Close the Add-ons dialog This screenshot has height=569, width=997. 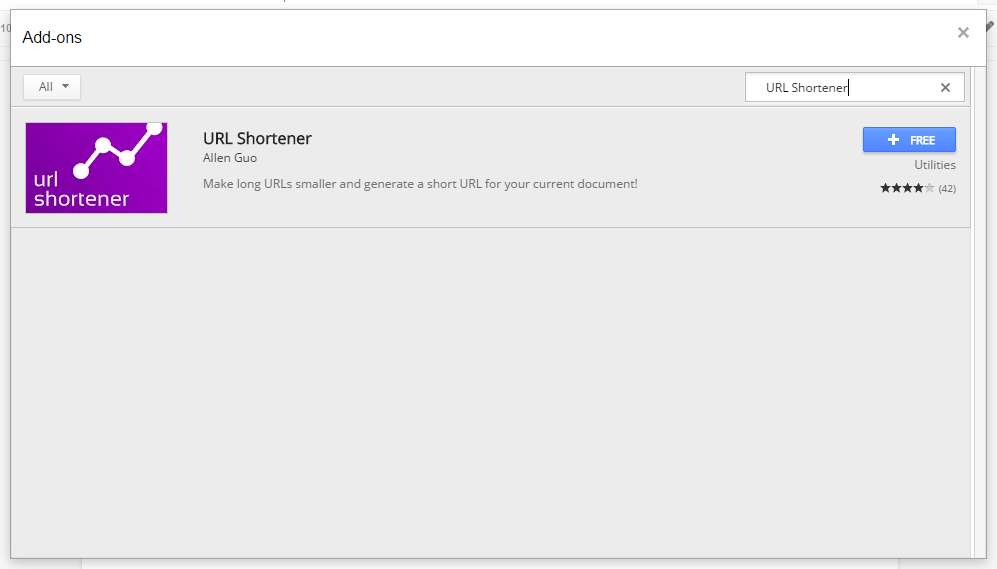pyautogui.click(x=963, y=33)
